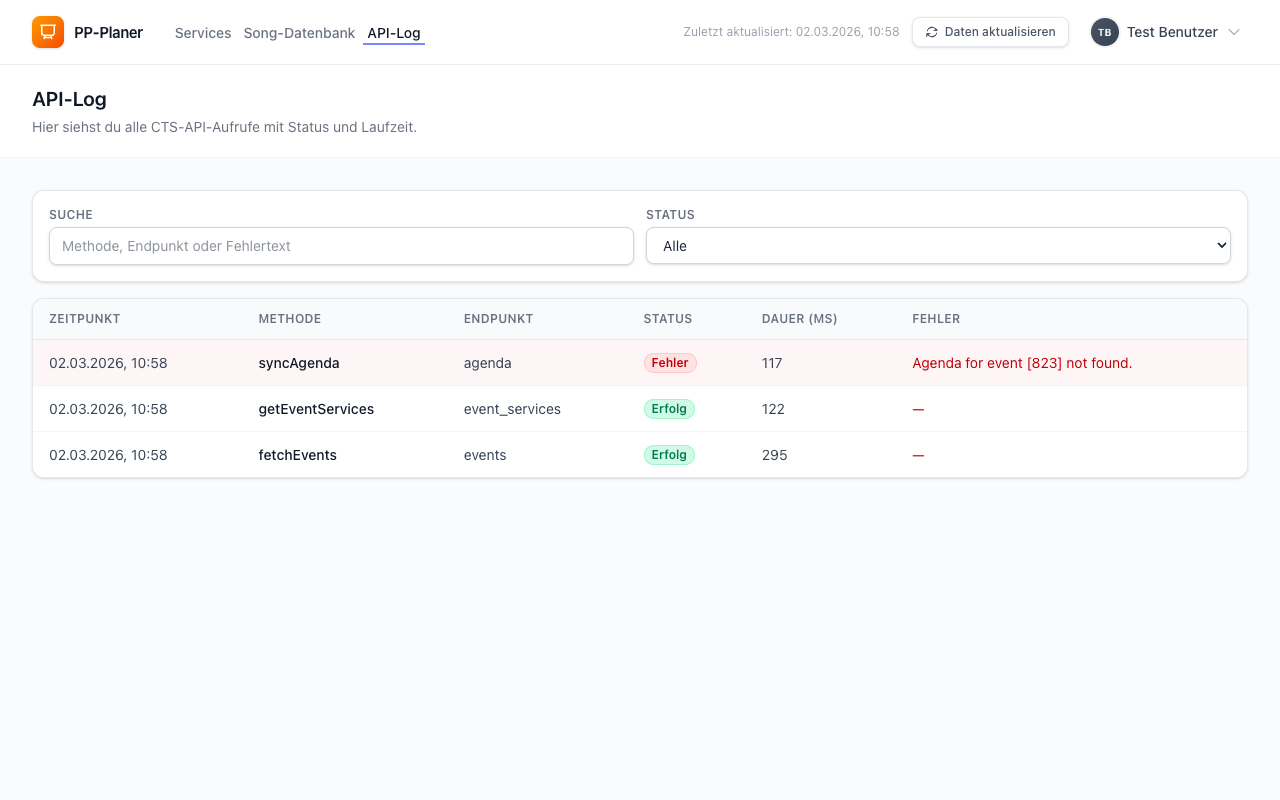This screenshot has width=1280, height=800.
Task: Click the Erfolg badge for getEventServices
Action: pos(669,409)
